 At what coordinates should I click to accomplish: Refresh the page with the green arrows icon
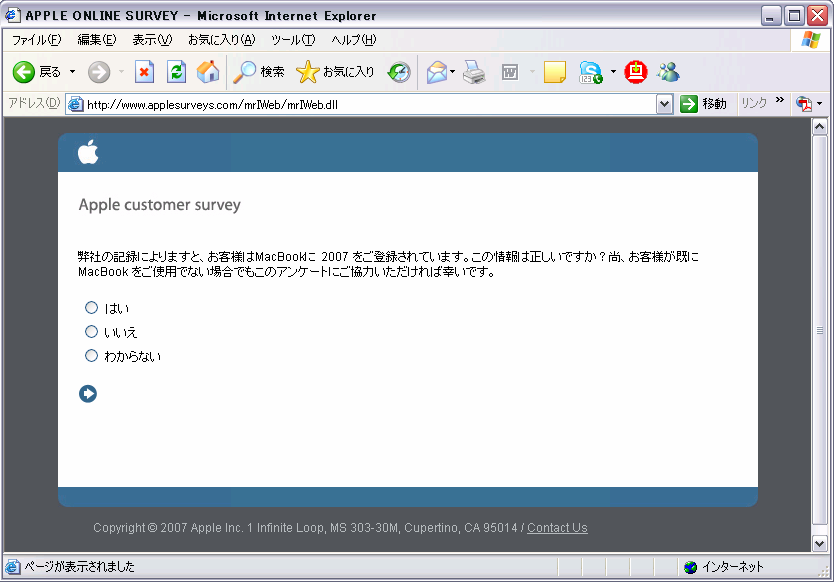point(176,72)
